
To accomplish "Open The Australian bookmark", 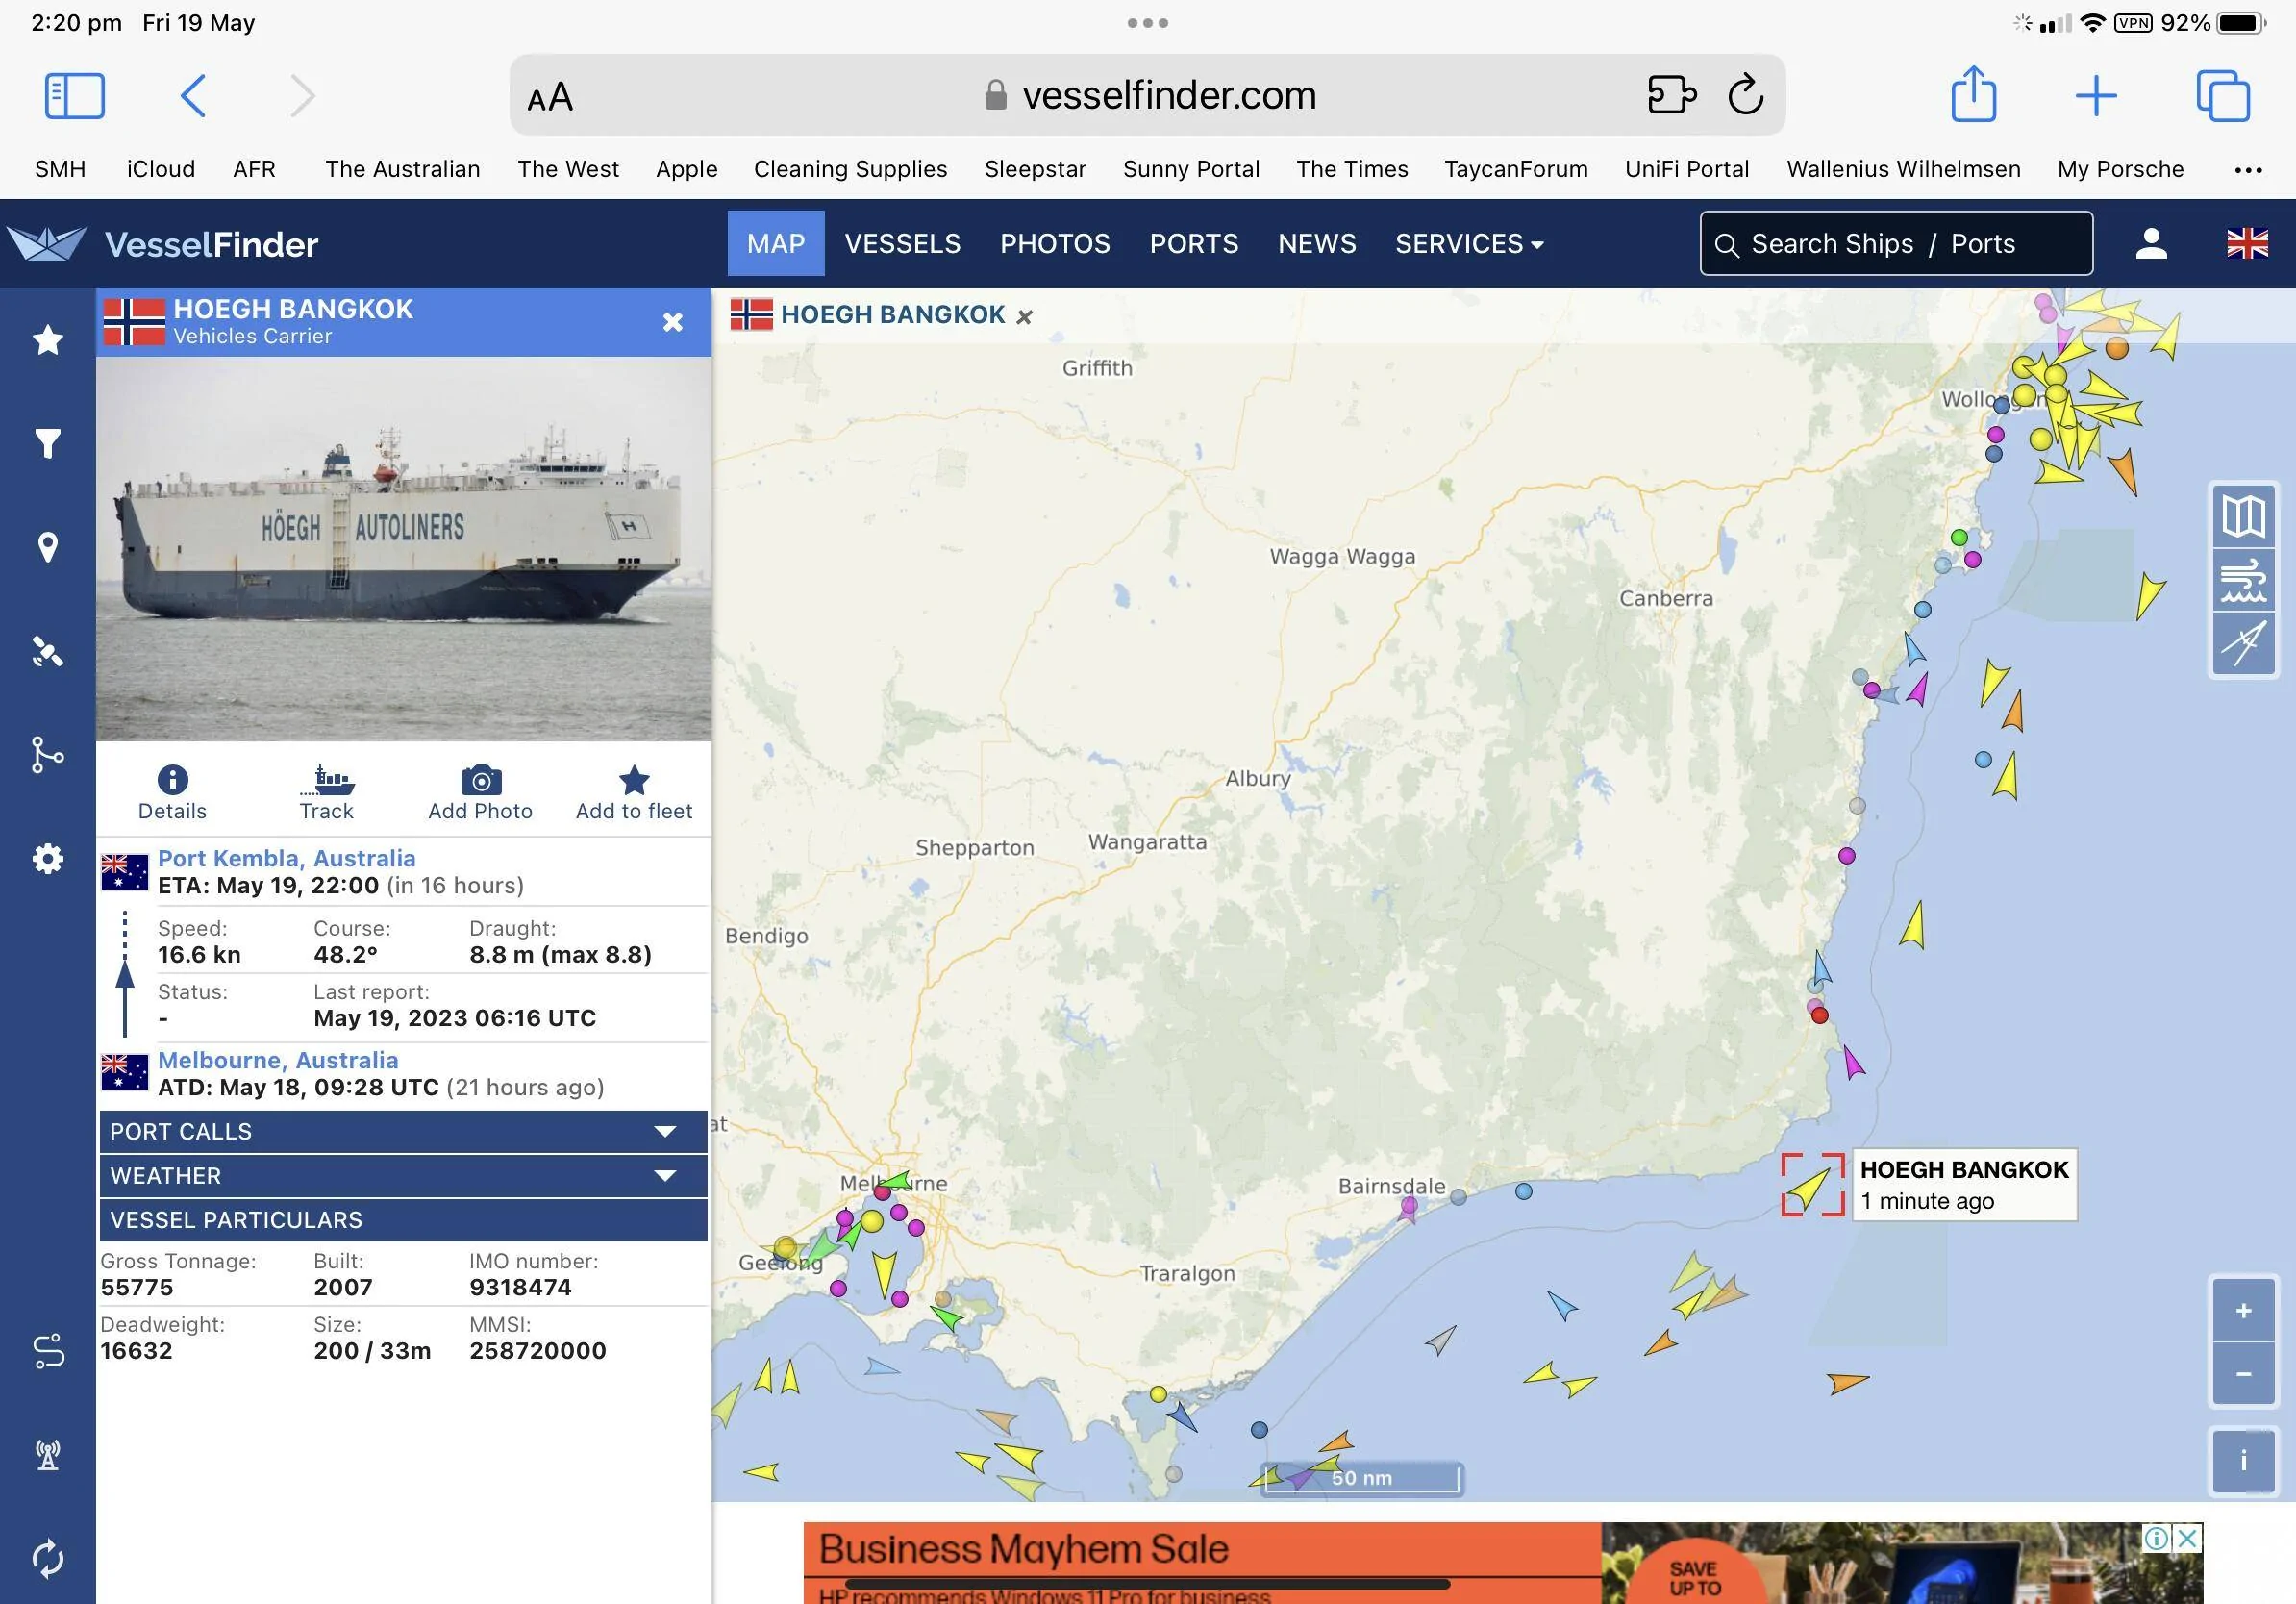I will pyautogui.click(x=402, y=169).
